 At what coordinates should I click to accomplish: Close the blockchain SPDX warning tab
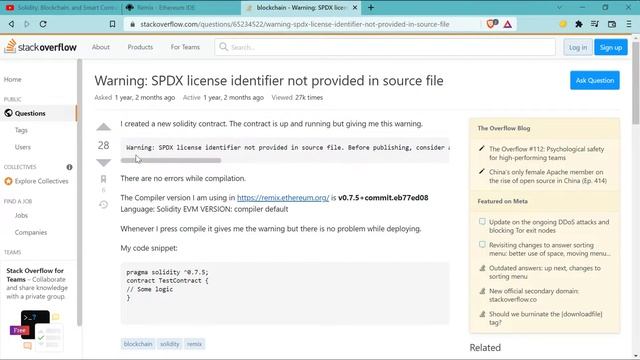coord(355,7)
